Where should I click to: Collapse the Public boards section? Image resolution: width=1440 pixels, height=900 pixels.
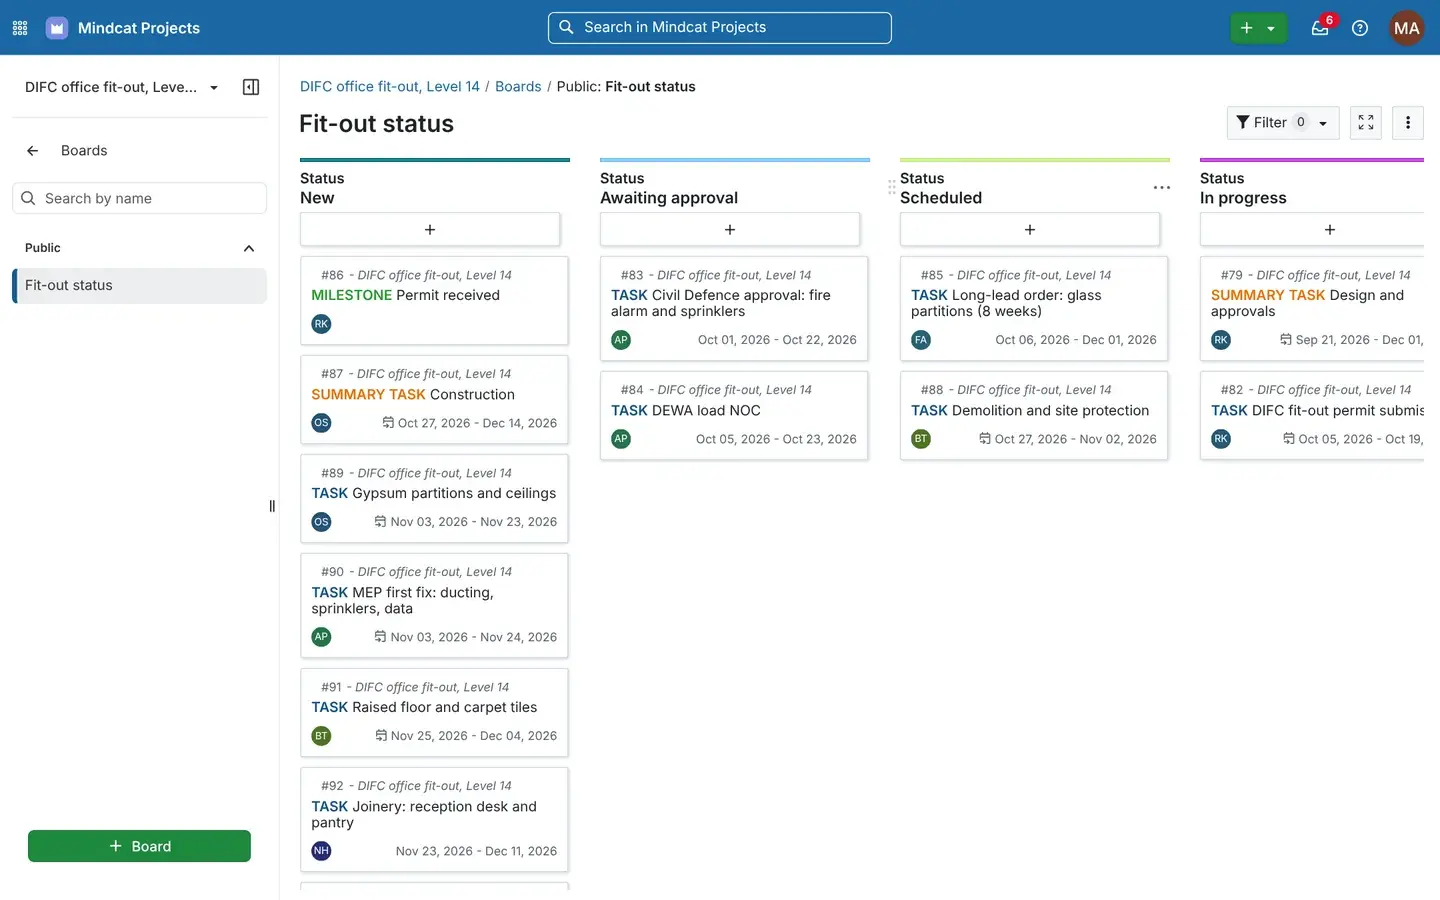pos(249,248)
